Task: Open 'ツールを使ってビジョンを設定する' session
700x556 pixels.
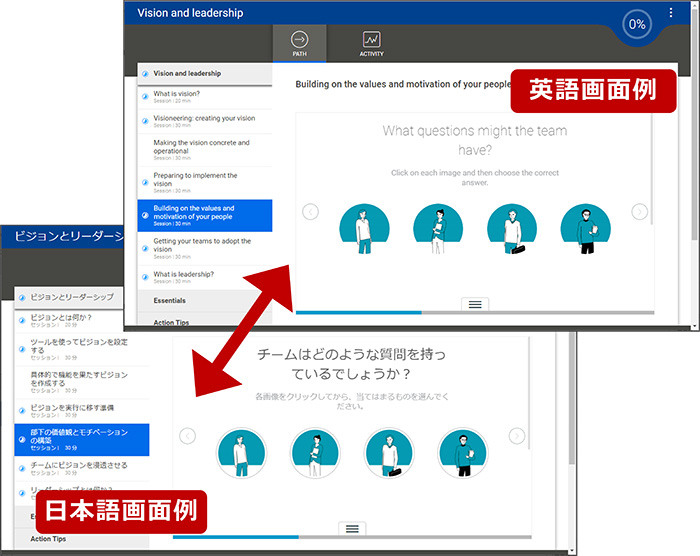Action: coord(82,350)
